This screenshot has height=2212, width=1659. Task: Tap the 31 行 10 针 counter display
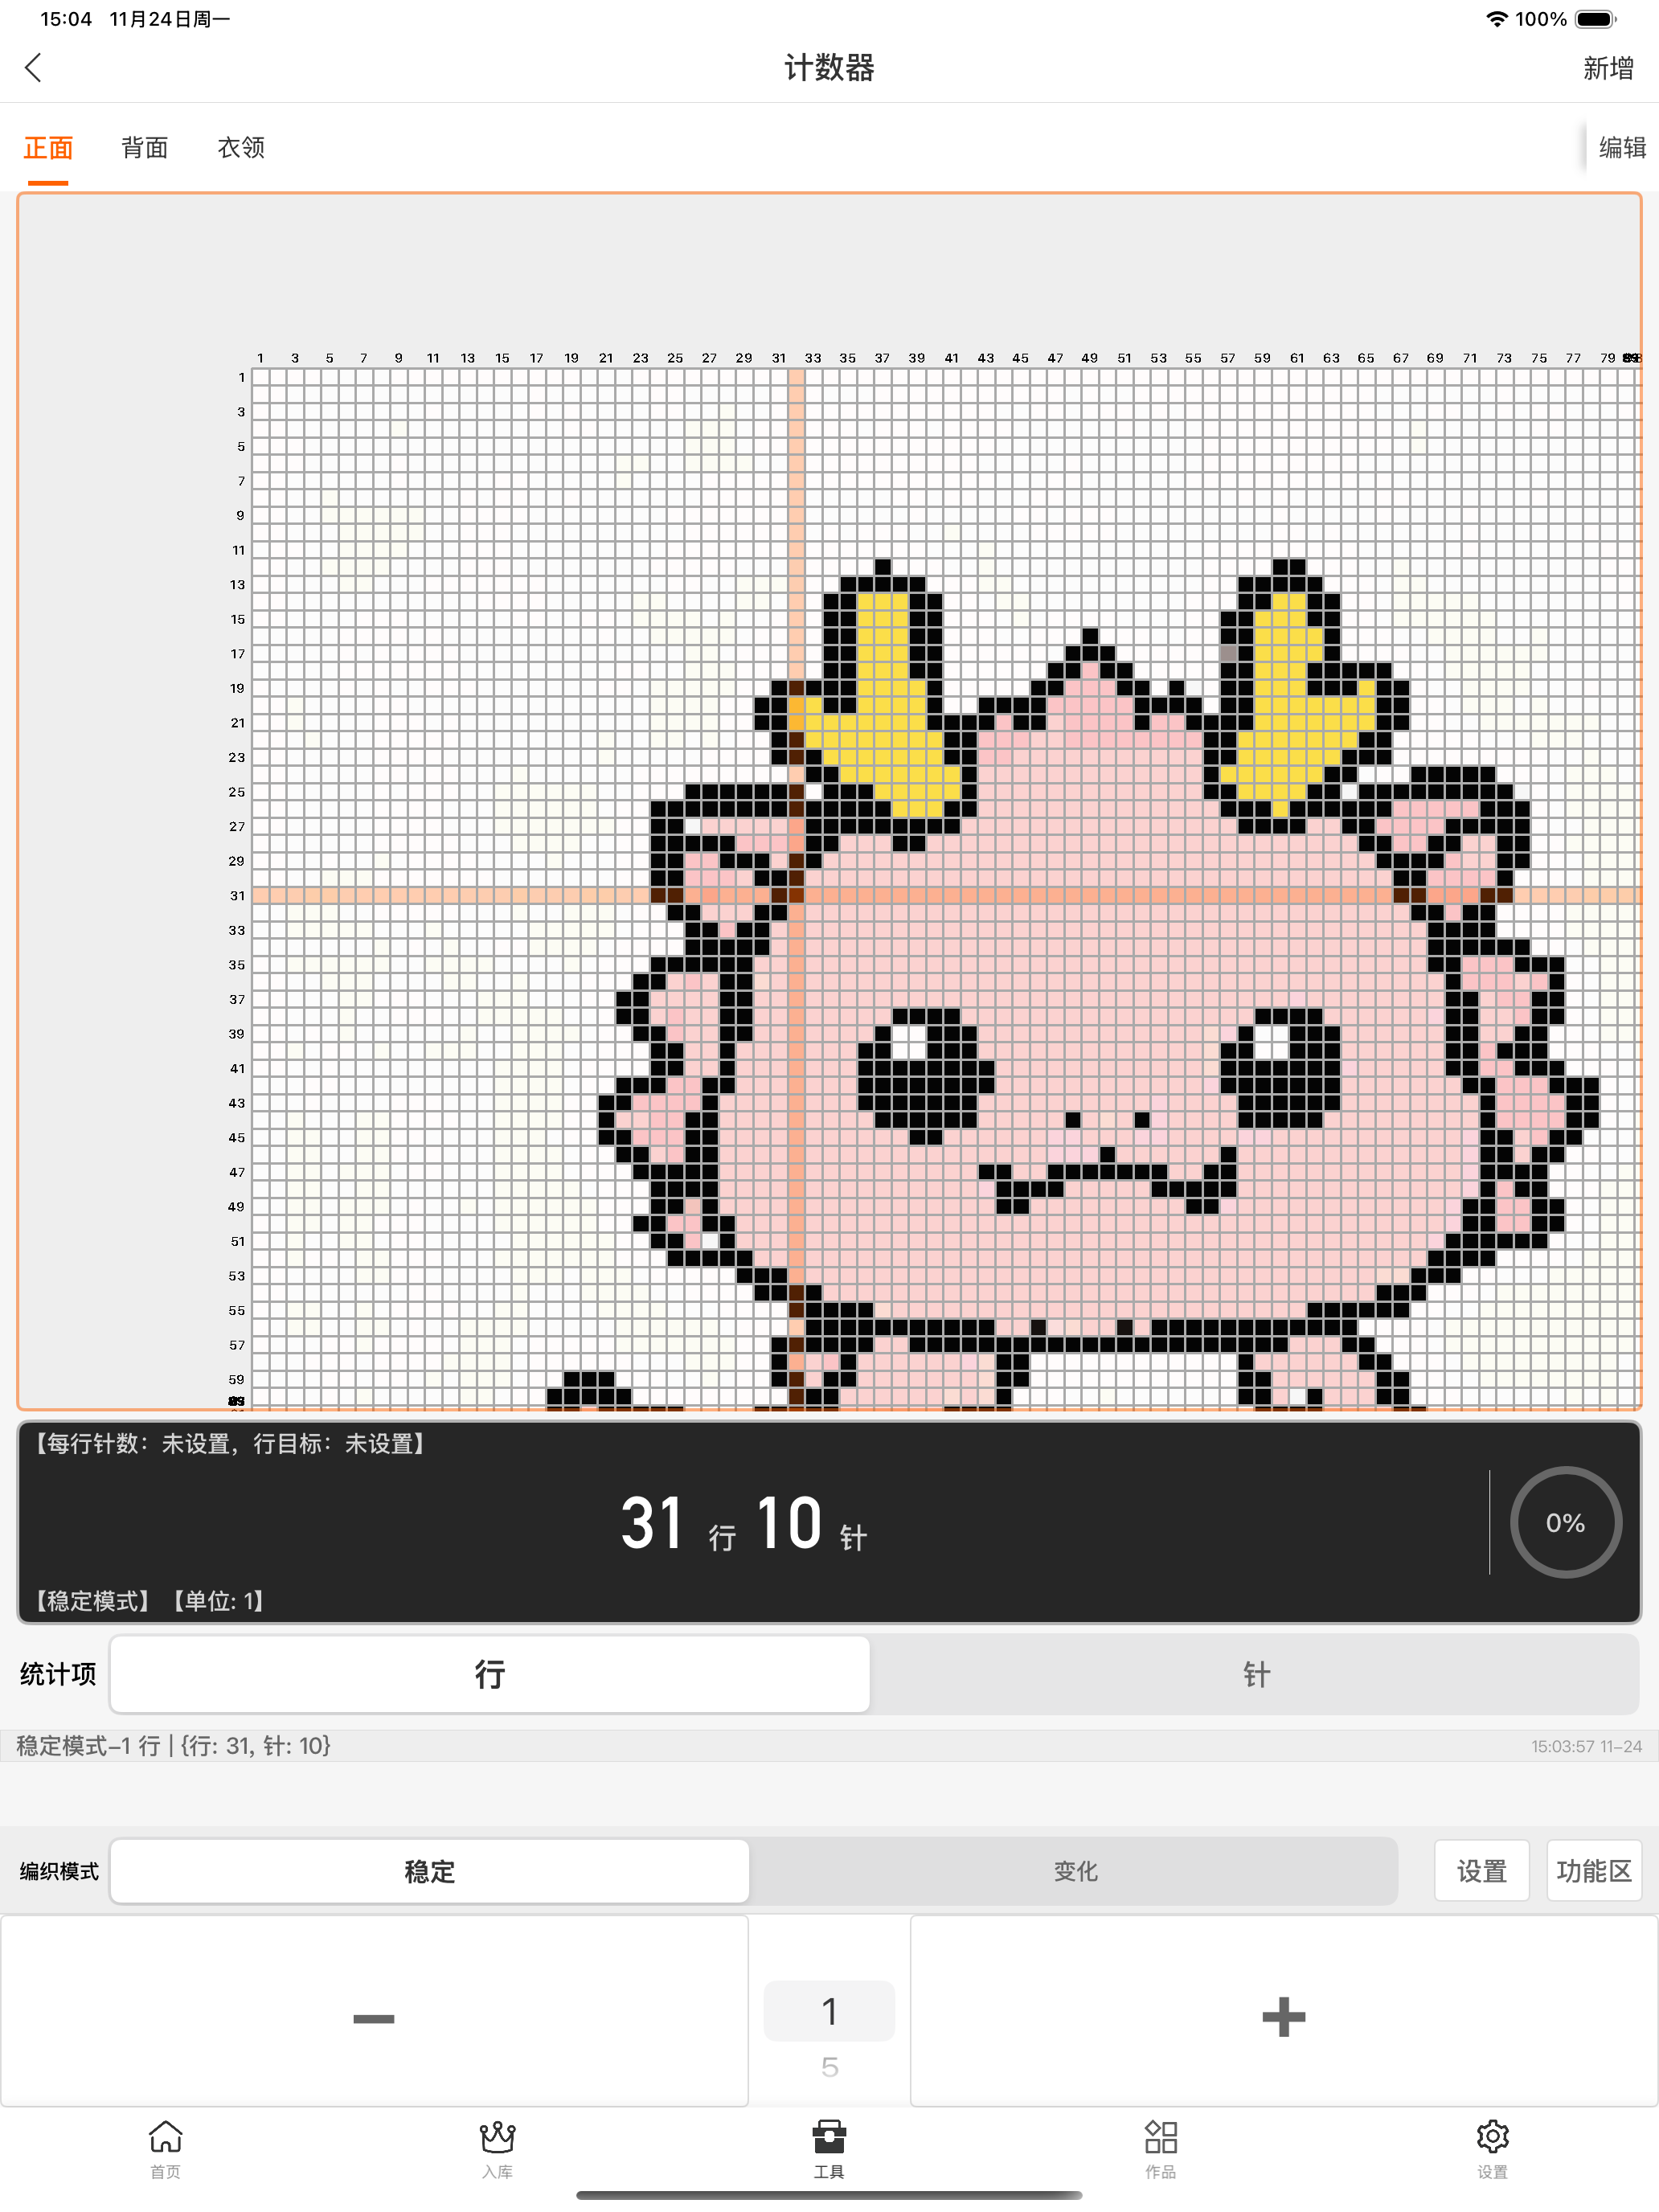(743, 1524)
